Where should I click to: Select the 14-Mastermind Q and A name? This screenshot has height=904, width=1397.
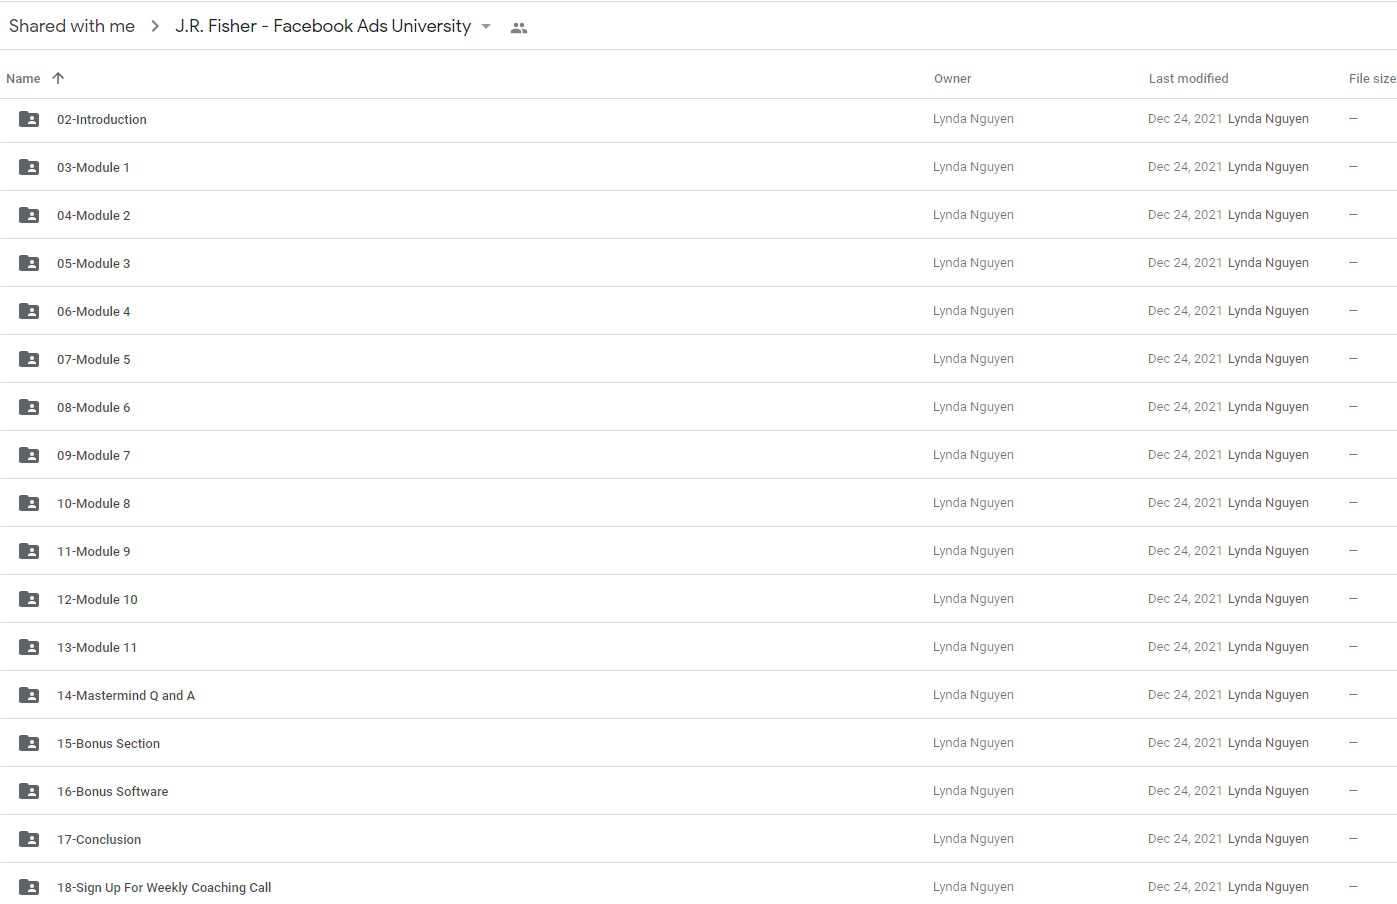pos(126,695)
